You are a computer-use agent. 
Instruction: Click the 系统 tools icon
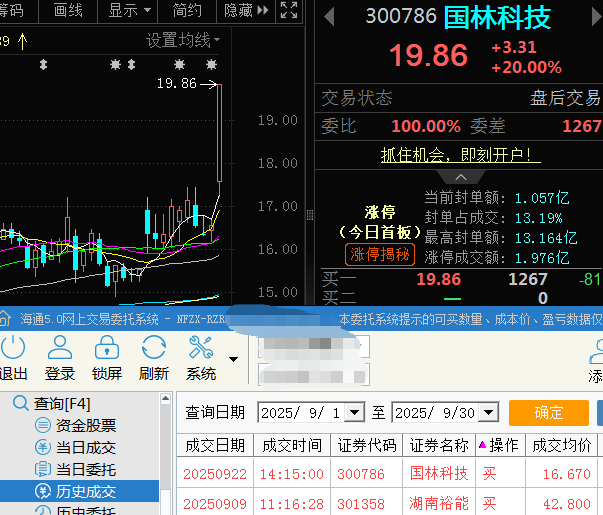(201, 347)
